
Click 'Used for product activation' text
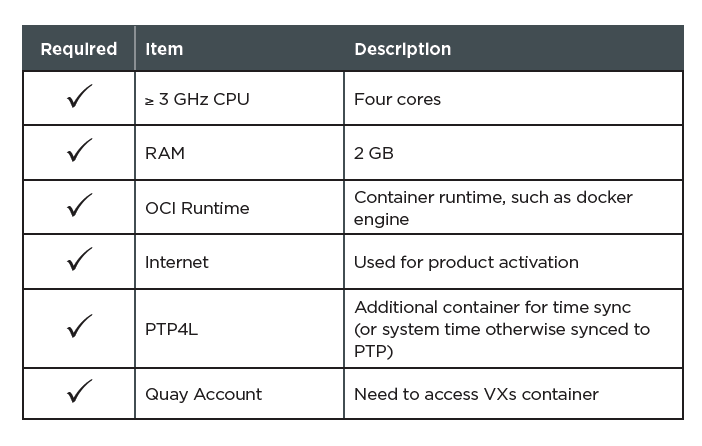[x=466, y=262]
